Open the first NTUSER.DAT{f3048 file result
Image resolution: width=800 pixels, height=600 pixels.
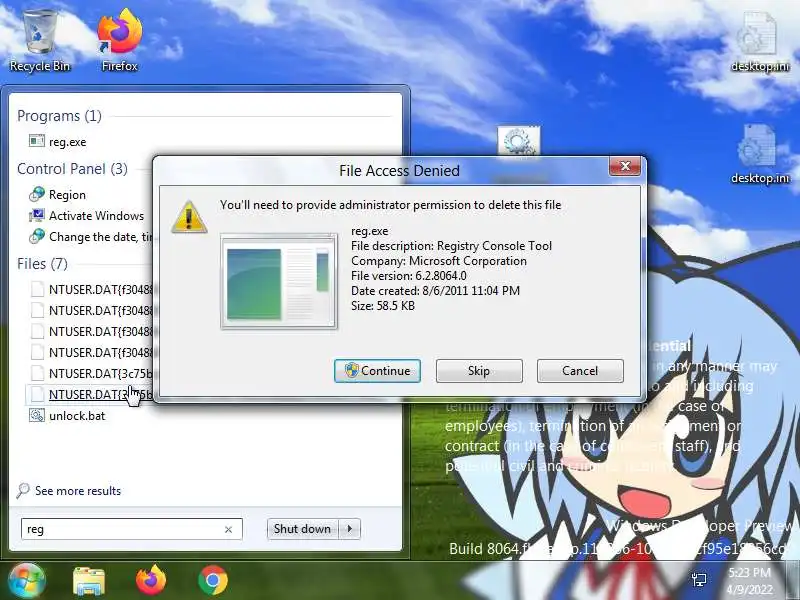click(101, 290)
